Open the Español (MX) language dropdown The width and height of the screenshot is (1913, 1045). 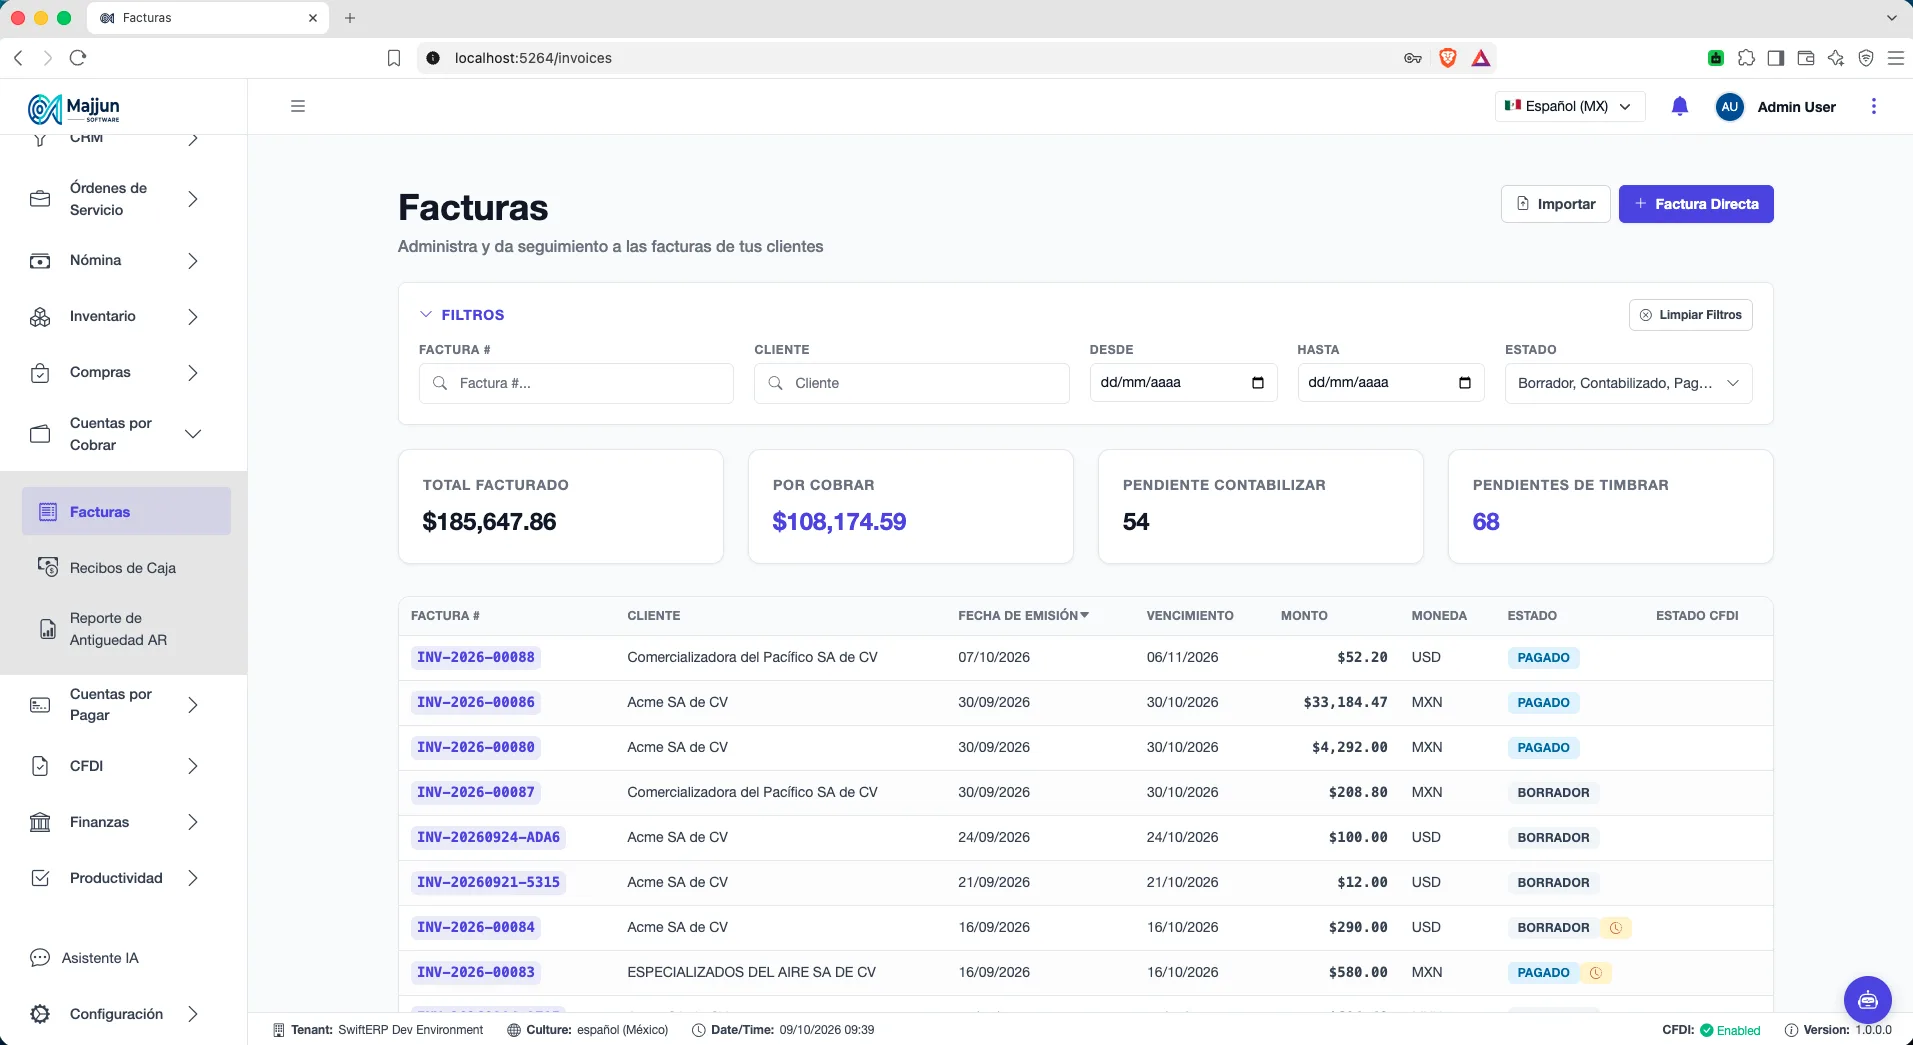[x=1570, y=106]
